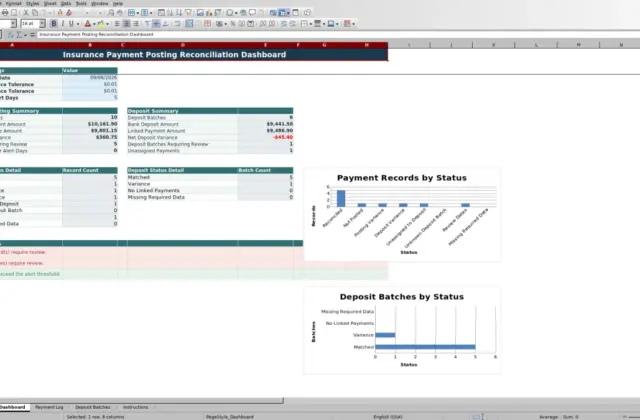Select the -$45.40 Net Deposit Variance cell

point(265,137)
